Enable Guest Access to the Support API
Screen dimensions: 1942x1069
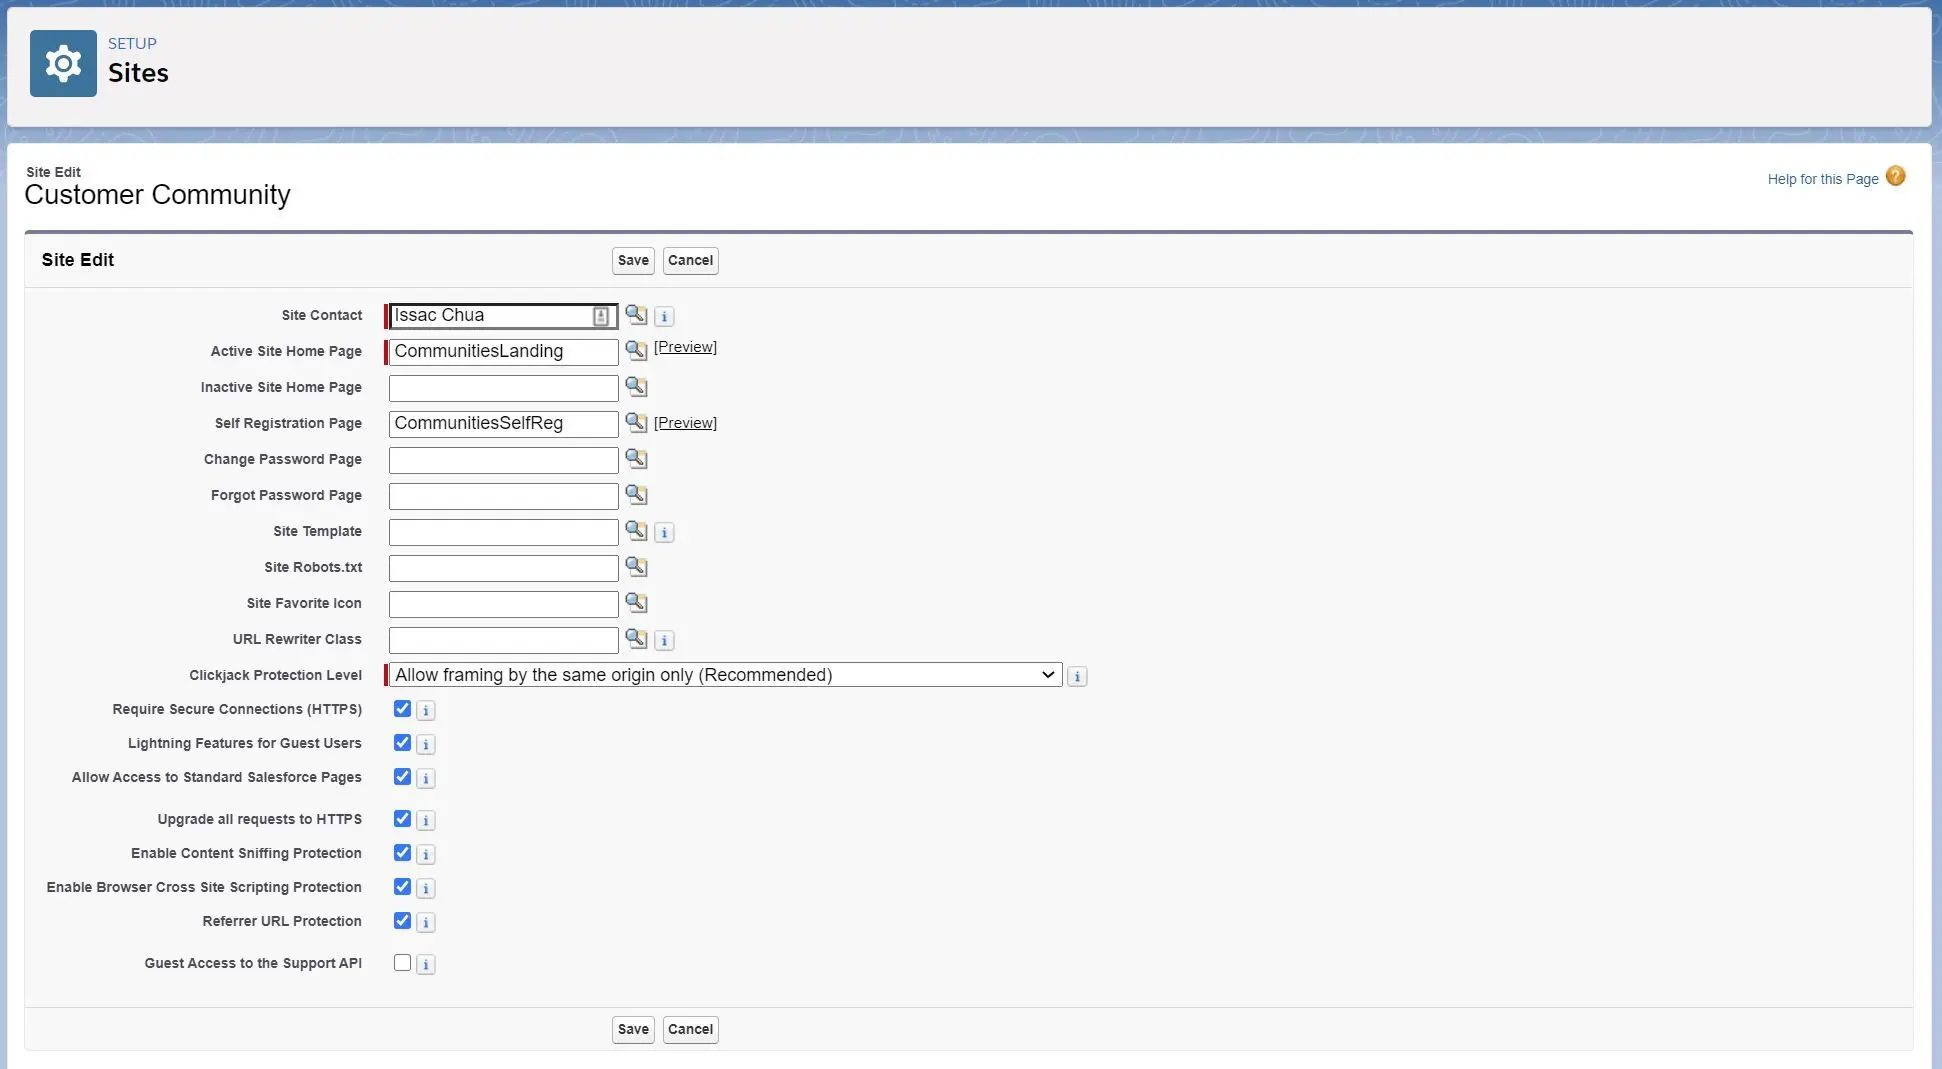pyautogui.click(x=402, y=963)
